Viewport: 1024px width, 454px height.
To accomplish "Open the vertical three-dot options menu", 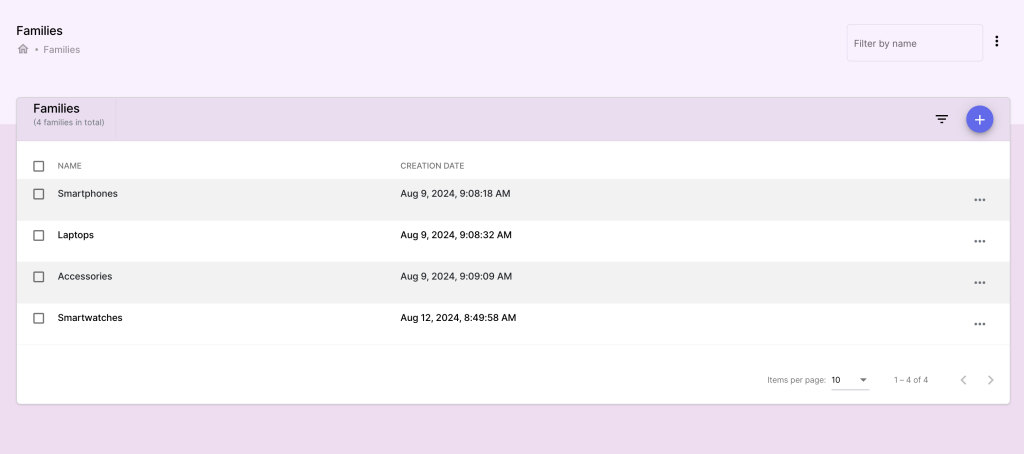I will pos(997,42).
